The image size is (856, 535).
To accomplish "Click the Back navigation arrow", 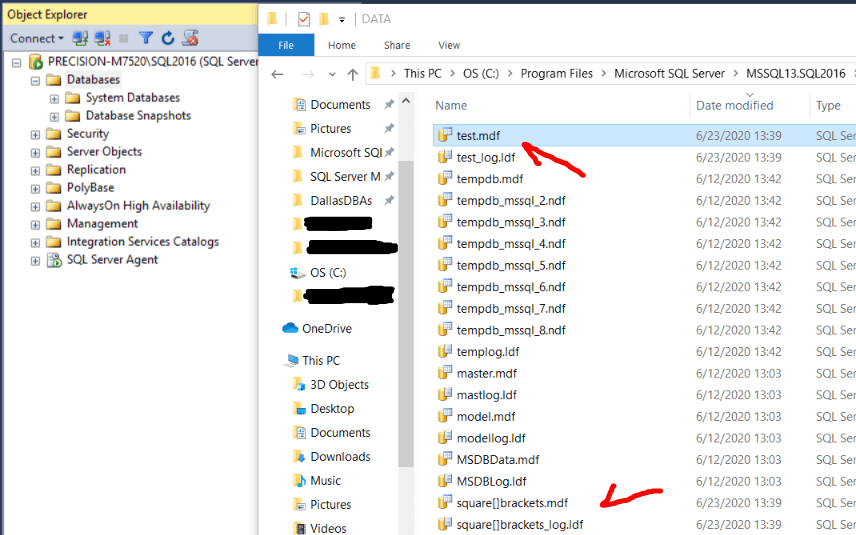I will point(277,74).
